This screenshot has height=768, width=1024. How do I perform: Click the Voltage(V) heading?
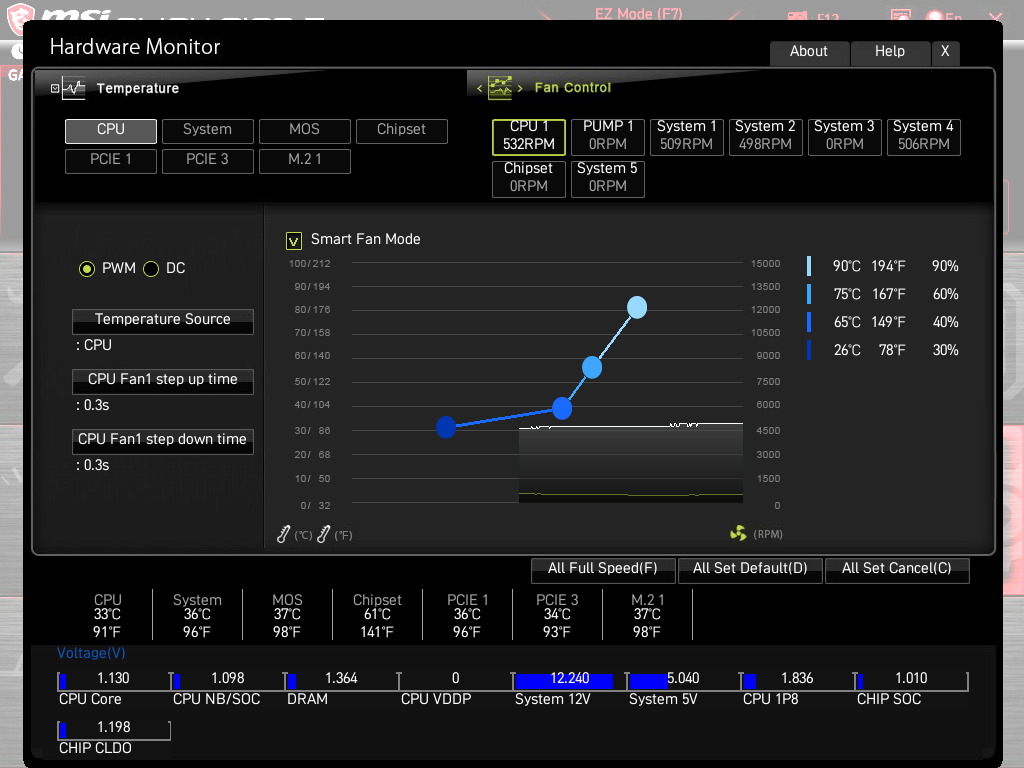click(91, 653)
